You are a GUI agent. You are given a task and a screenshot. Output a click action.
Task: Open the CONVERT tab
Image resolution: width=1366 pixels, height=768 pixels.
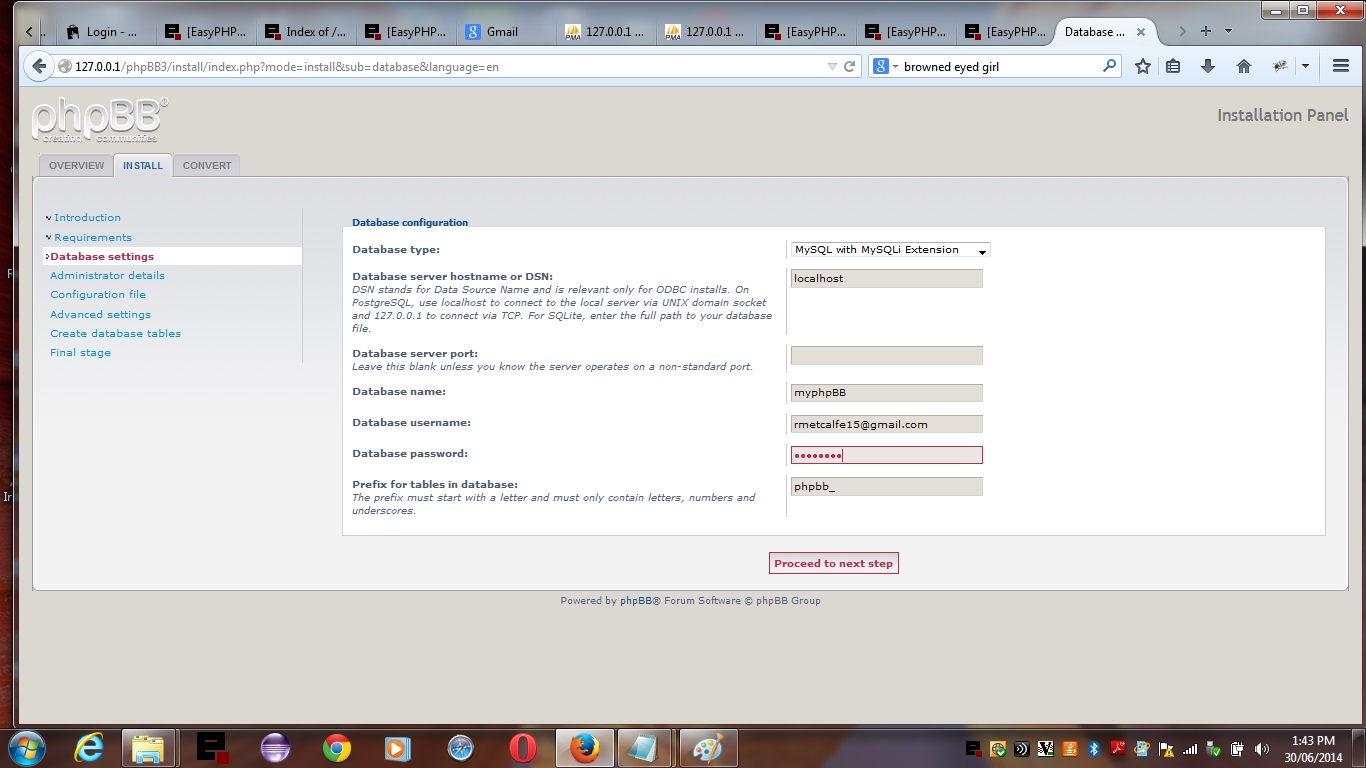[x=207, y=166]
